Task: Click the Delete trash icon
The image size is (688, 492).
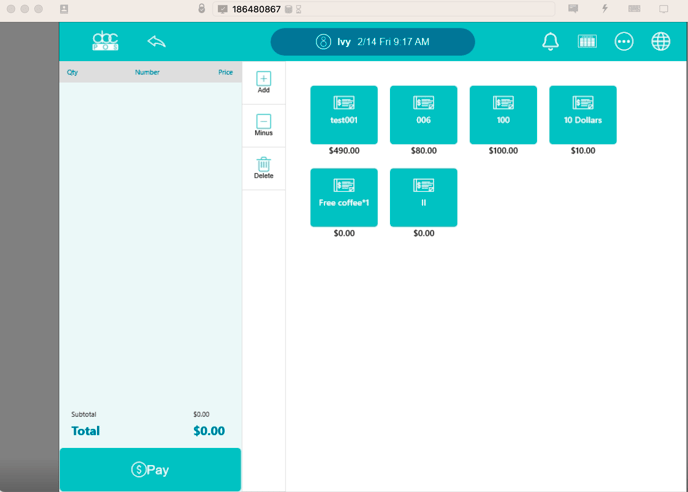Action: pyautogui.click(x=264, y=167)
